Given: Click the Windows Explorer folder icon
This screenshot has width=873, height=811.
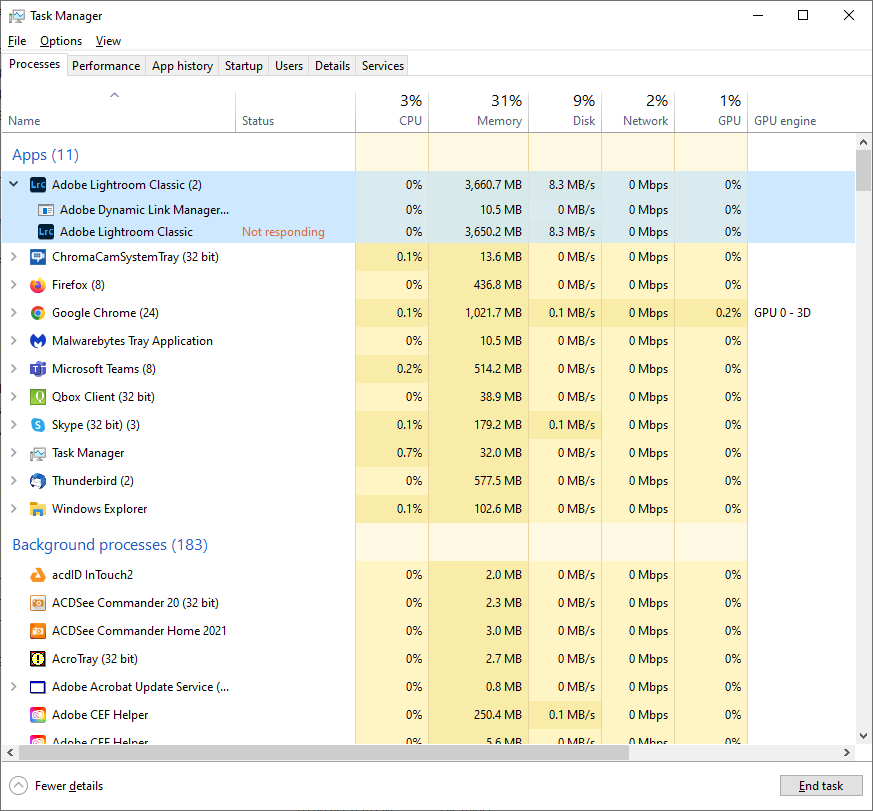Looking at the screenshot, I should click(x=38, y=509).
